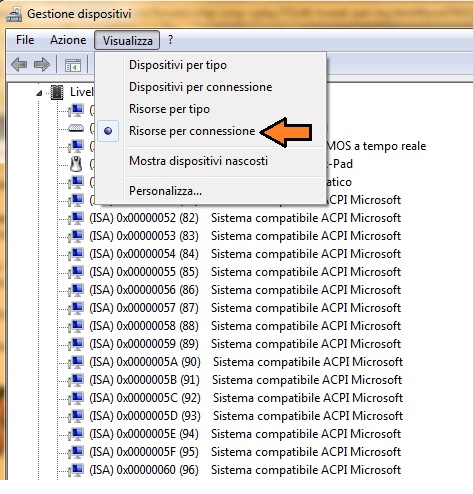
Task: Collapse the root computer tree node
Action: (39, 93)
